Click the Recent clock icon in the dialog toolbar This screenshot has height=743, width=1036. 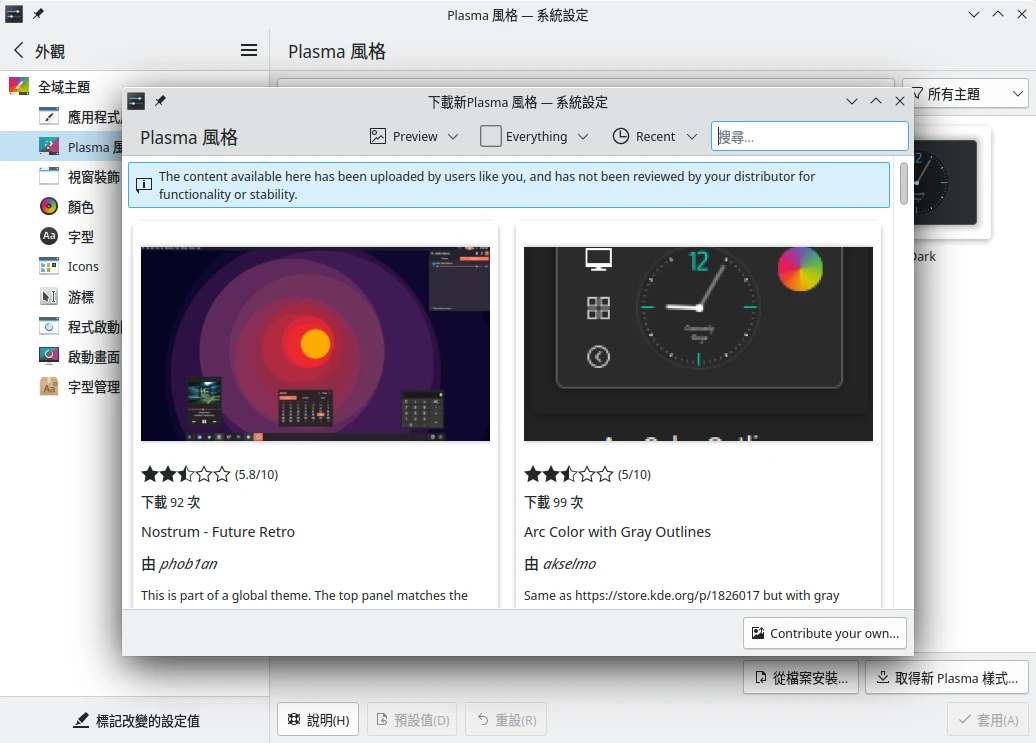620,137
